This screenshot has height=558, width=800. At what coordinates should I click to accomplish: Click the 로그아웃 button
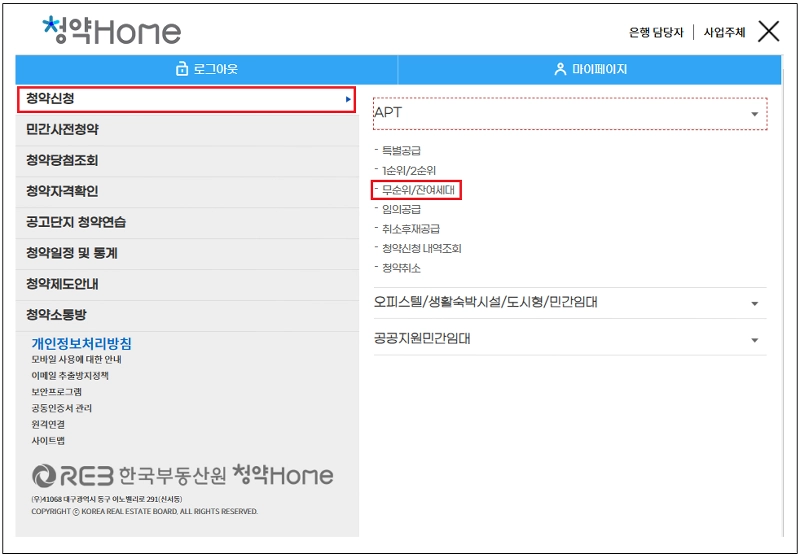click(x=206, y=69)
